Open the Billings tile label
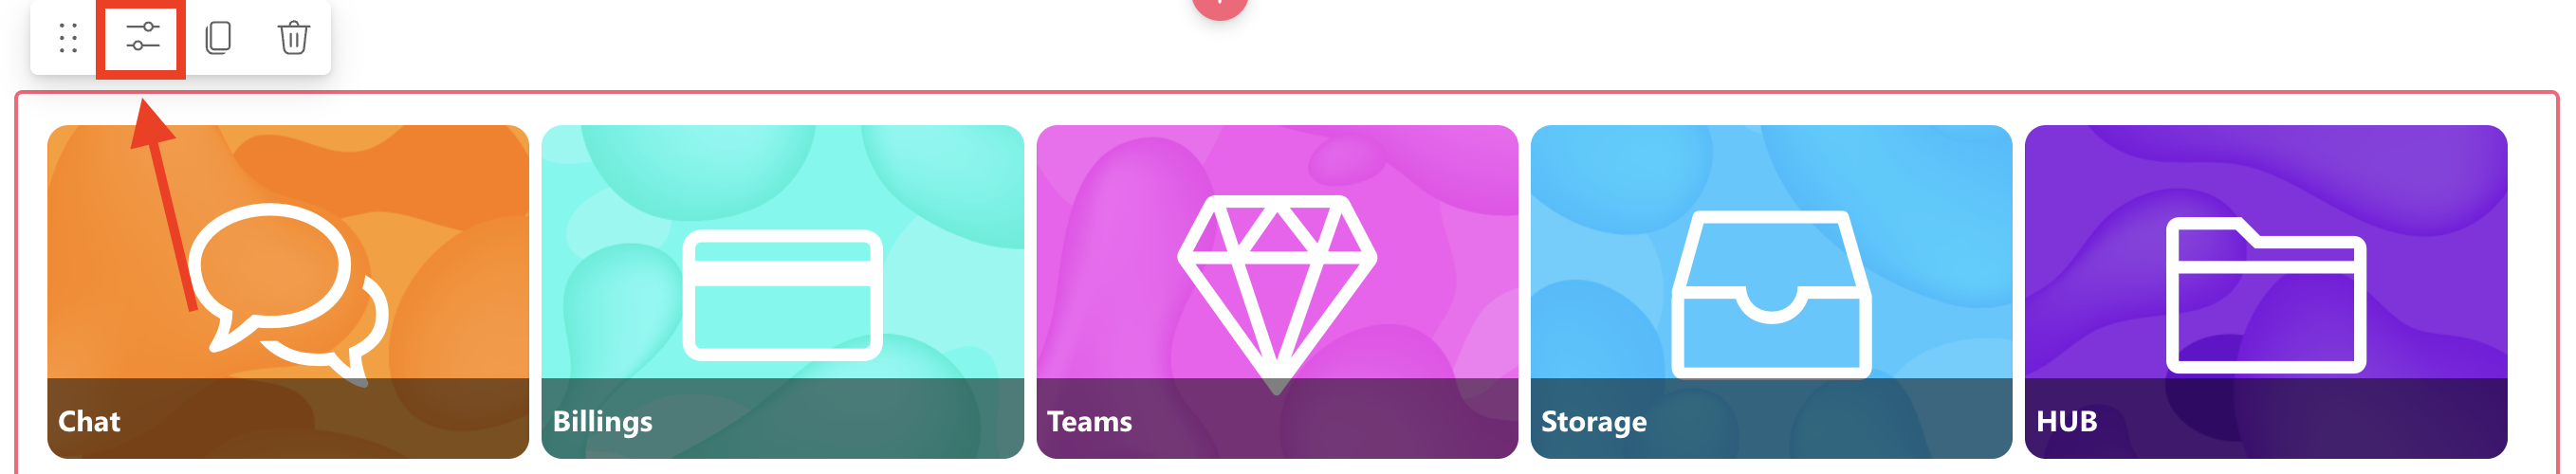The height and width of the screenshot is (474, 2576). pos(602,421)
